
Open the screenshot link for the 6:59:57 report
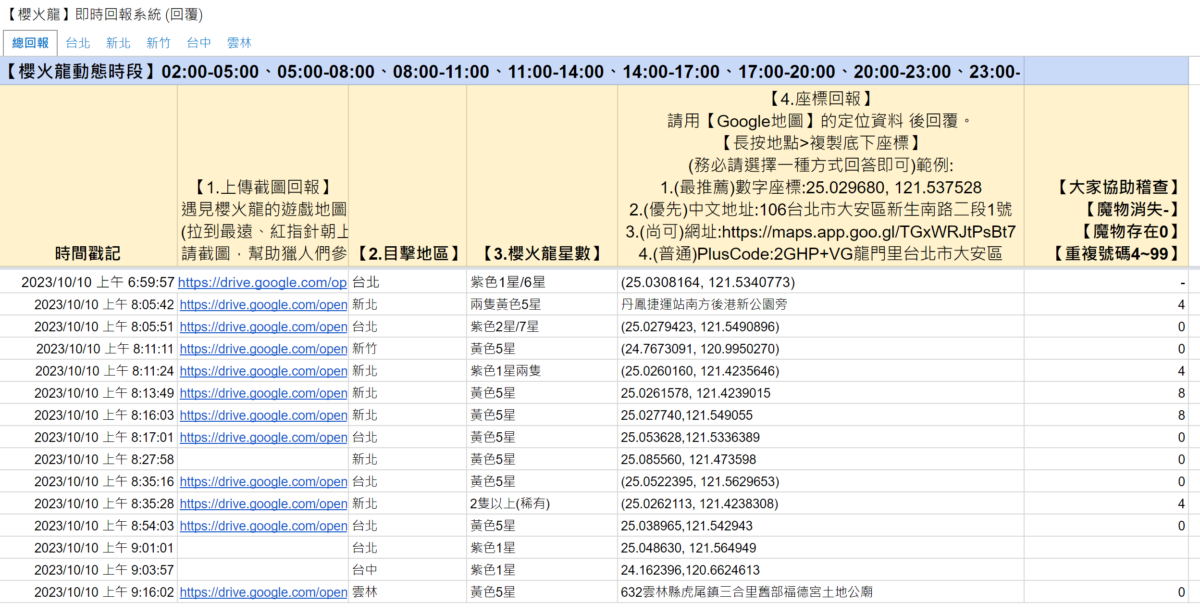click(263, 282)
